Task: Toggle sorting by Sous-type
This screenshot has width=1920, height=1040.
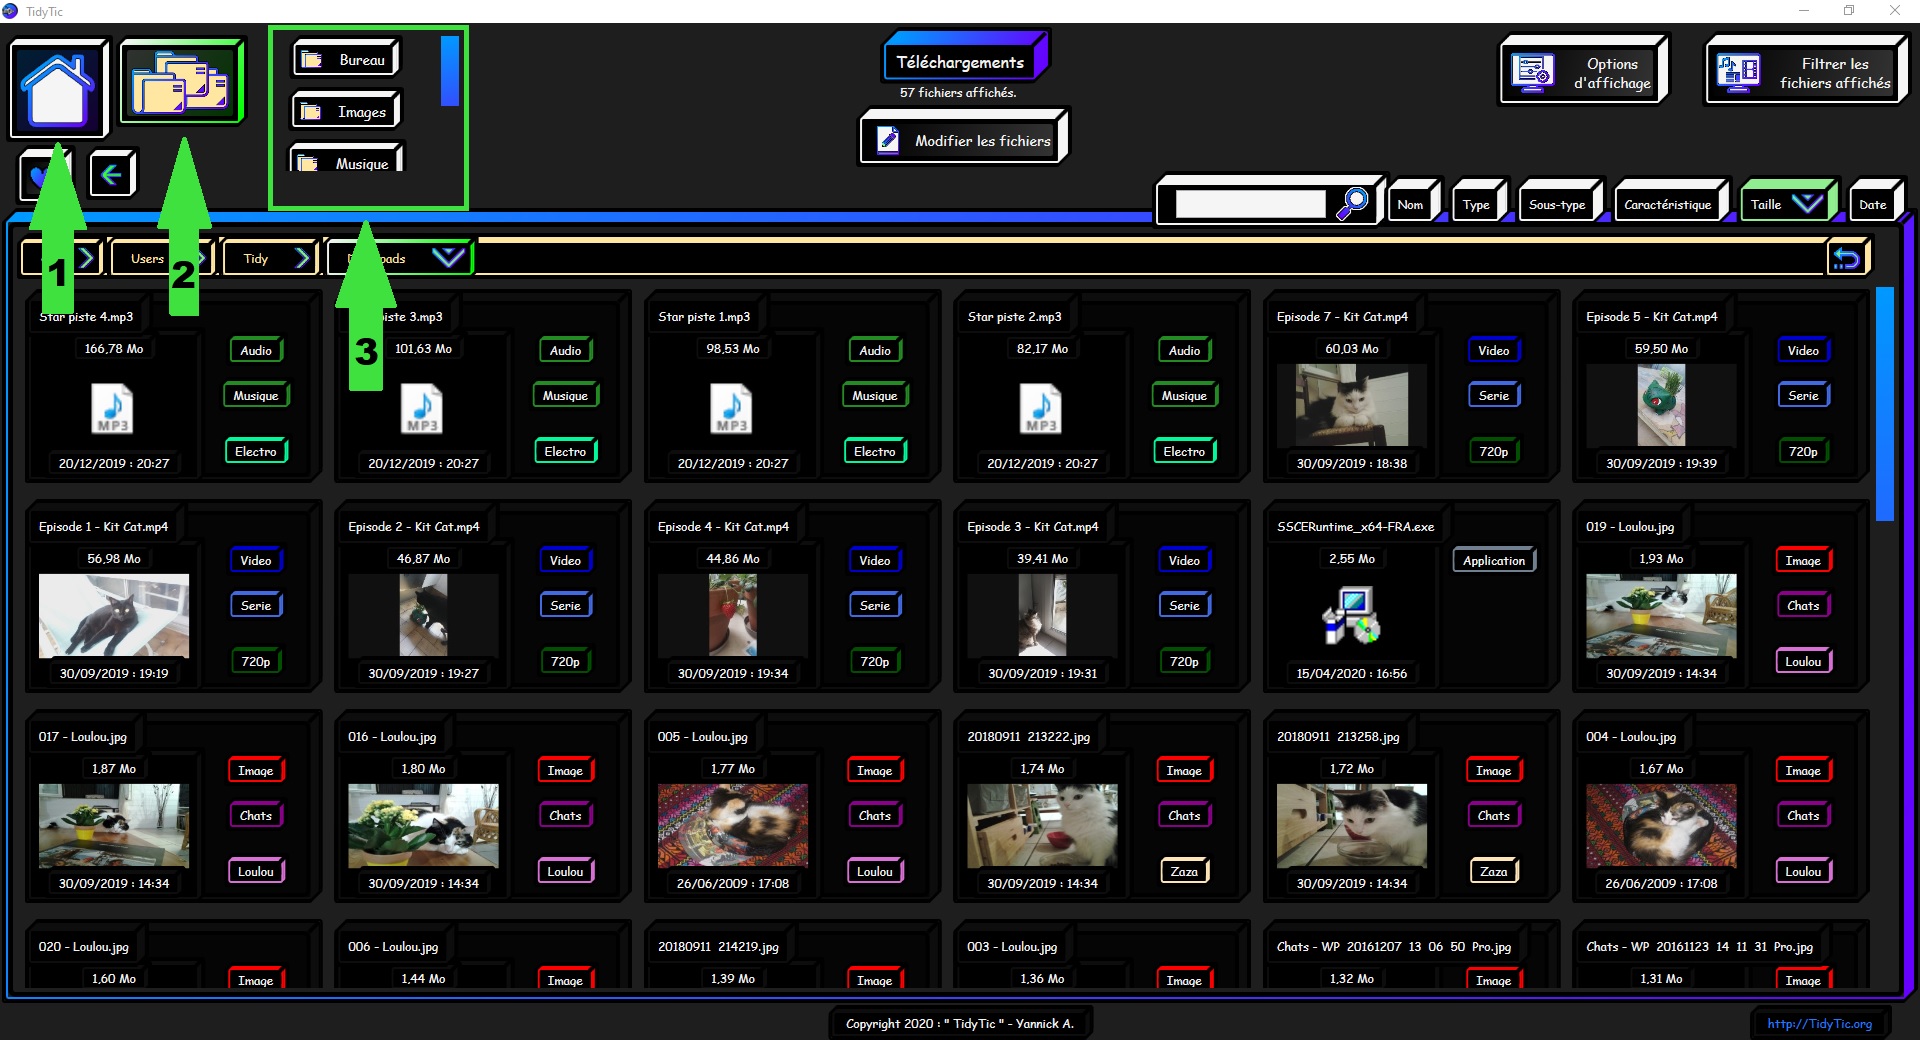Action: click(x=1557, y=204)
